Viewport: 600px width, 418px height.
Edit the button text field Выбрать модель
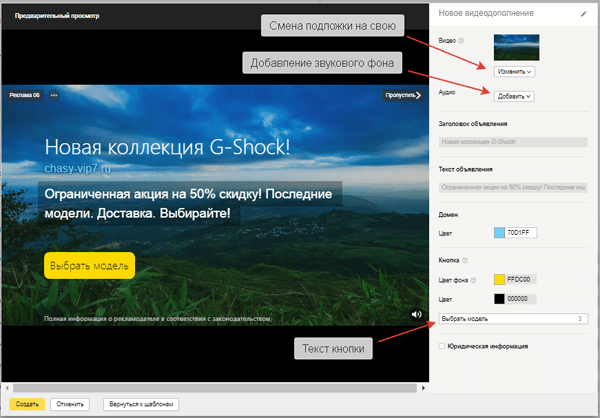click(x=513, y=319)
